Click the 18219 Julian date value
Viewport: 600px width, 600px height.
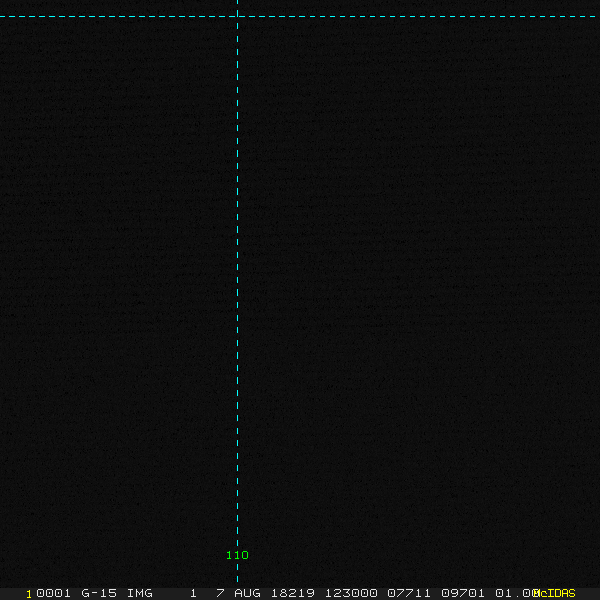[290, 593]
